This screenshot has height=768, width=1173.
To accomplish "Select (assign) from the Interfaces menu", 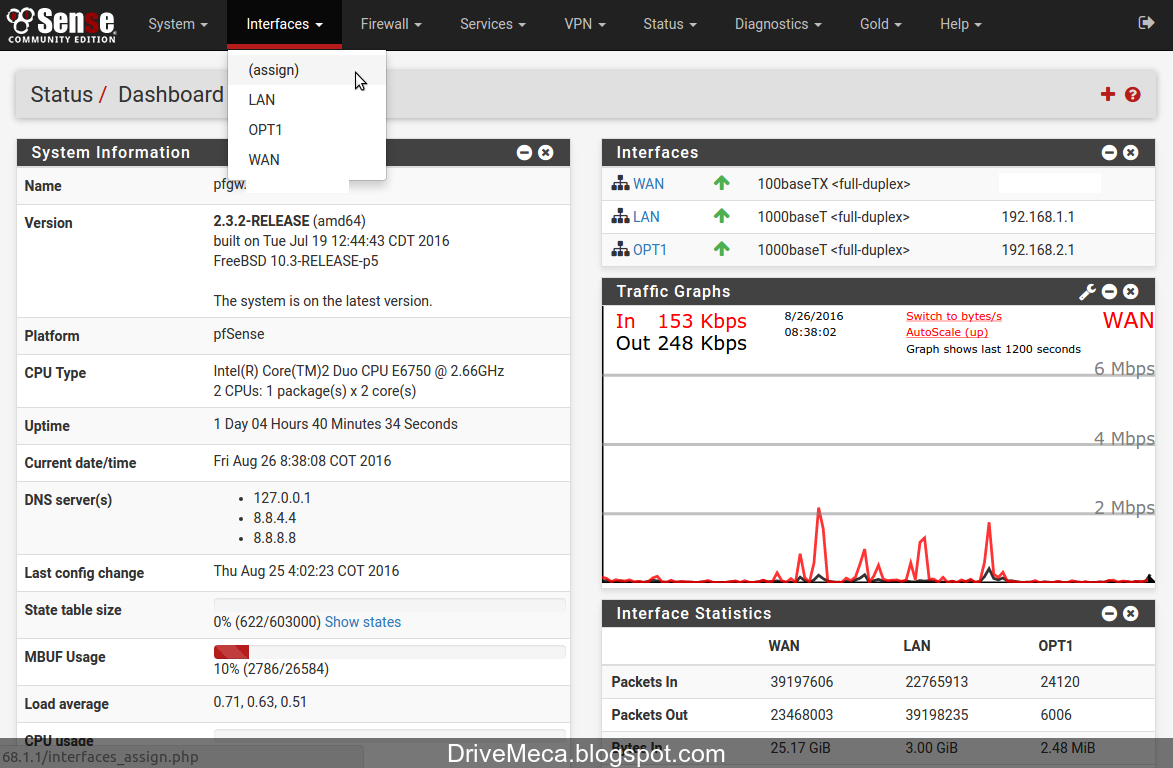I will pos(272,70).
